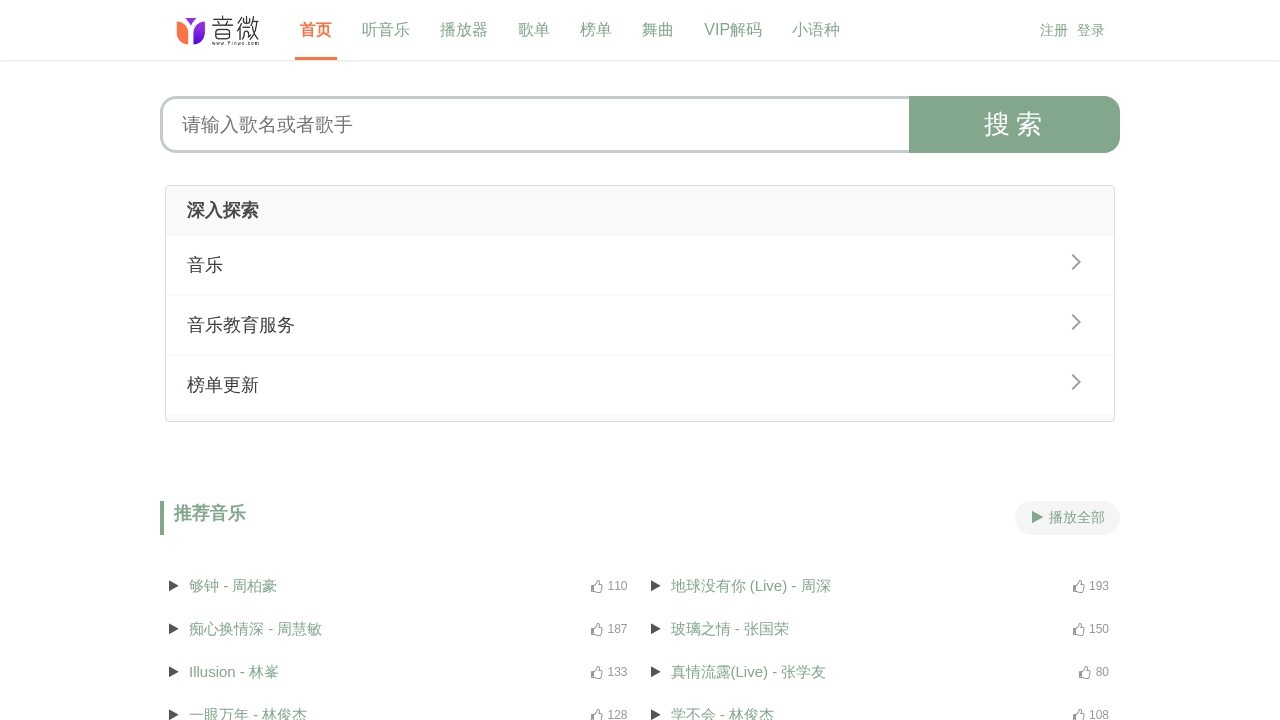Image resolution: width=1280 pixels, height=720 pixels.
Task: Open the 榜单更新 section chevron
Action: point(1076,382)
